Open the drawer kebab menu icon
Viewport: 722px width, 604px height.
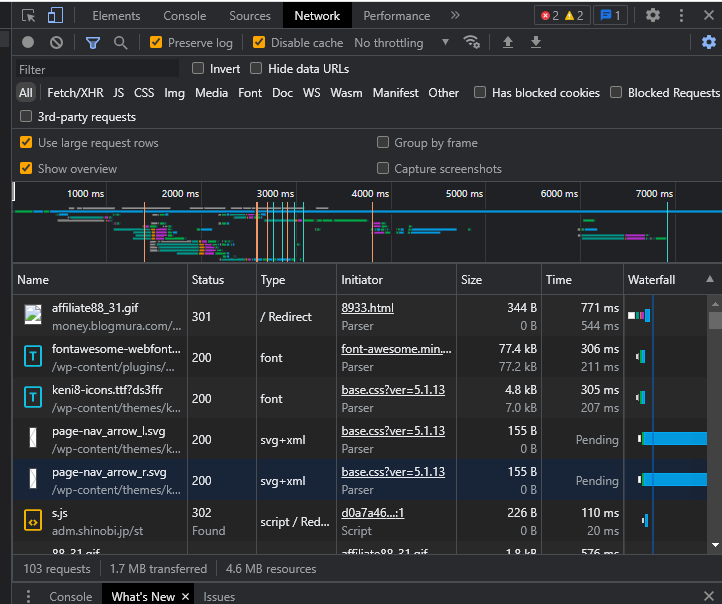28,596
